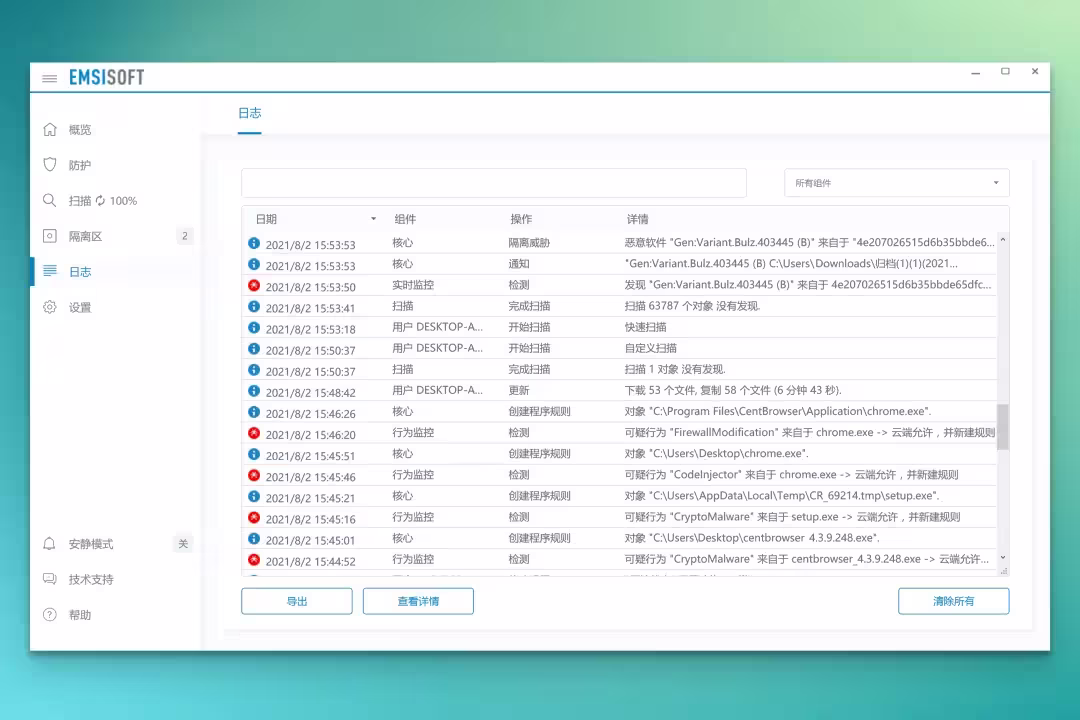The height and width of the screenshot is (720, 1080).
Task: Click the scrollbar down arrow in log list
Action: coord(1003,557)
